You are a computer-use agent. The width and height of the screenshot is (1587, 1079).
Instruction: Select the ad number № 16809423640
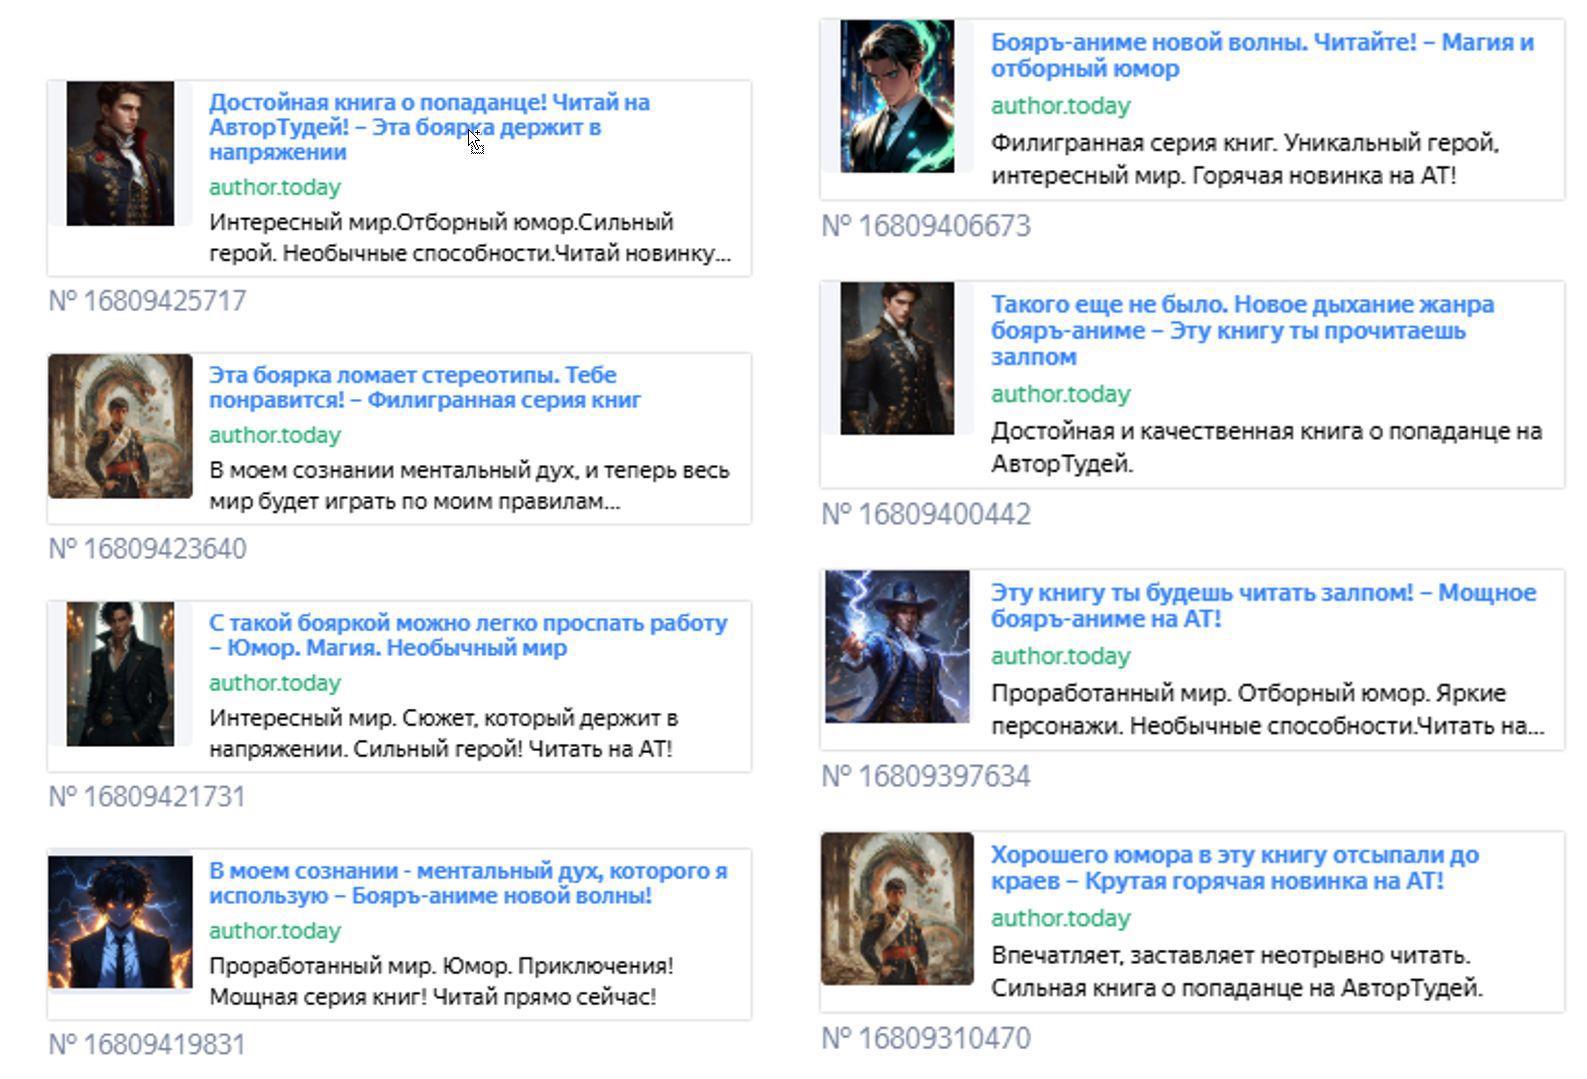click(x=147, y=549)
